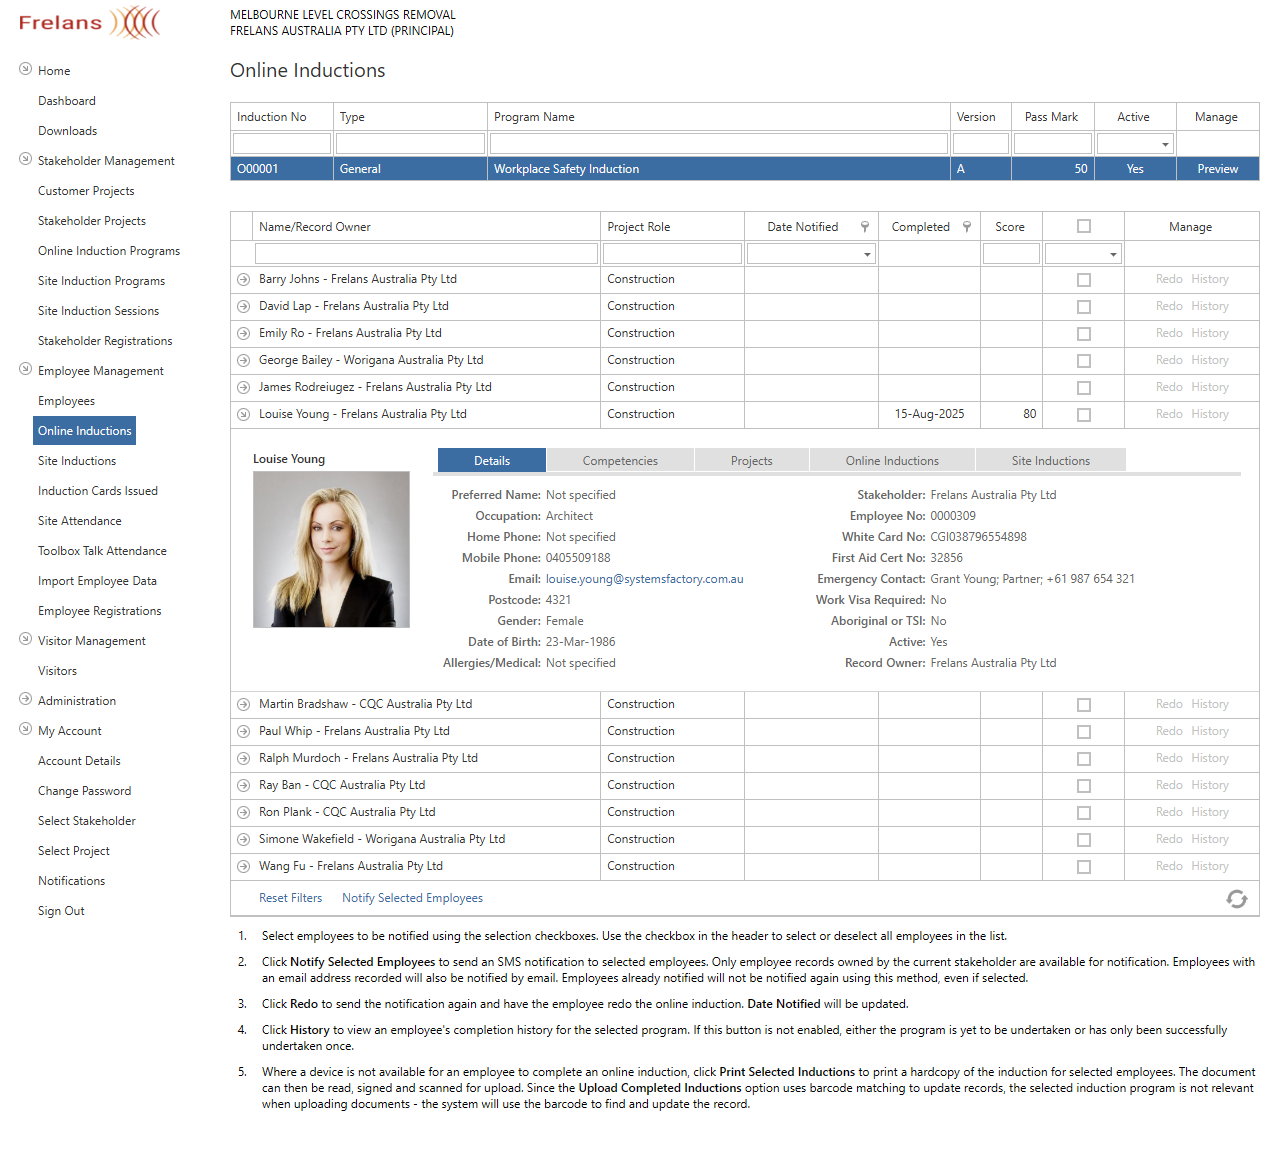Expand the Simone Wakefield row arrow
Image resolution: width=1280 pixels, height=1150 pixels.
(243, 839)
